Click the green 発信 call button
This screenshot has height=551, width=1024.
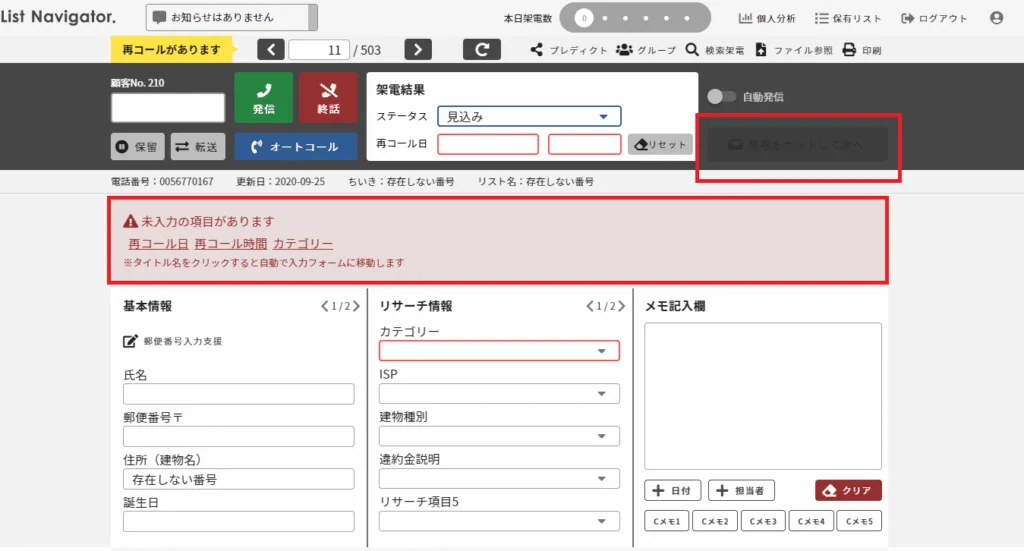pyautogui.click(x=263, y=98)
